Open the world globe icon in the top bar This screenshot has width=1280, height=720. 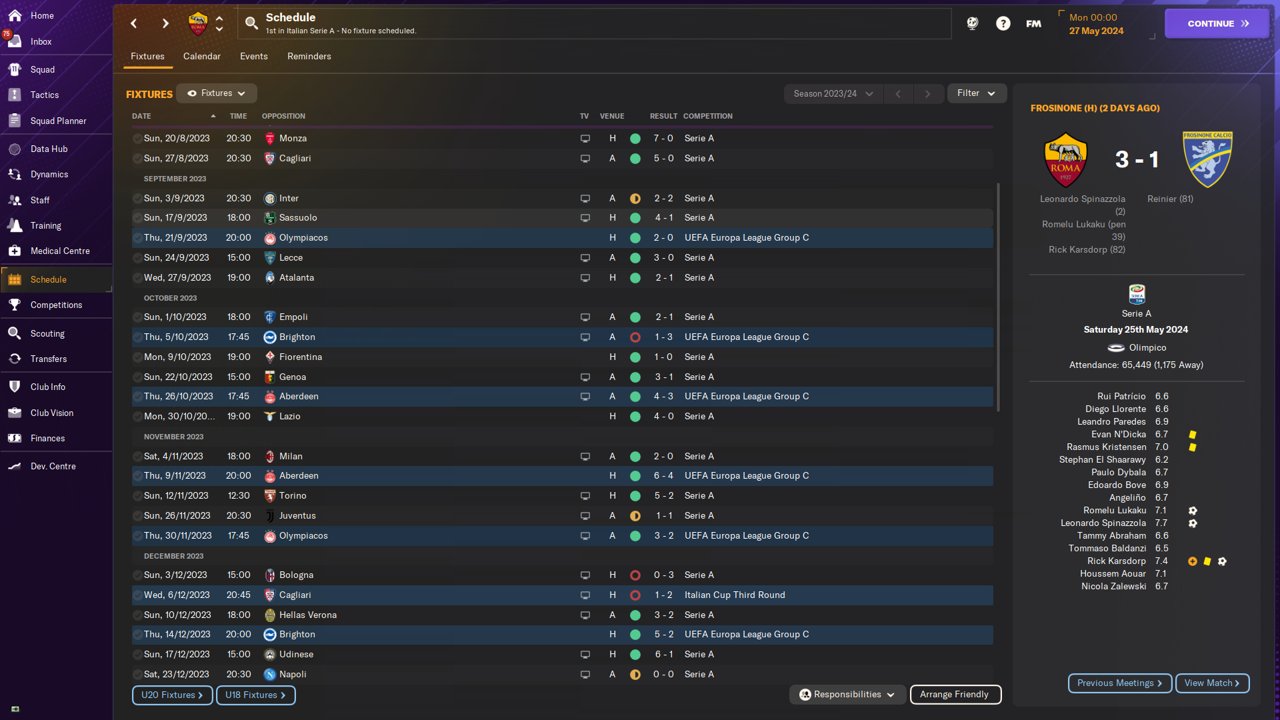coord(972,23)
